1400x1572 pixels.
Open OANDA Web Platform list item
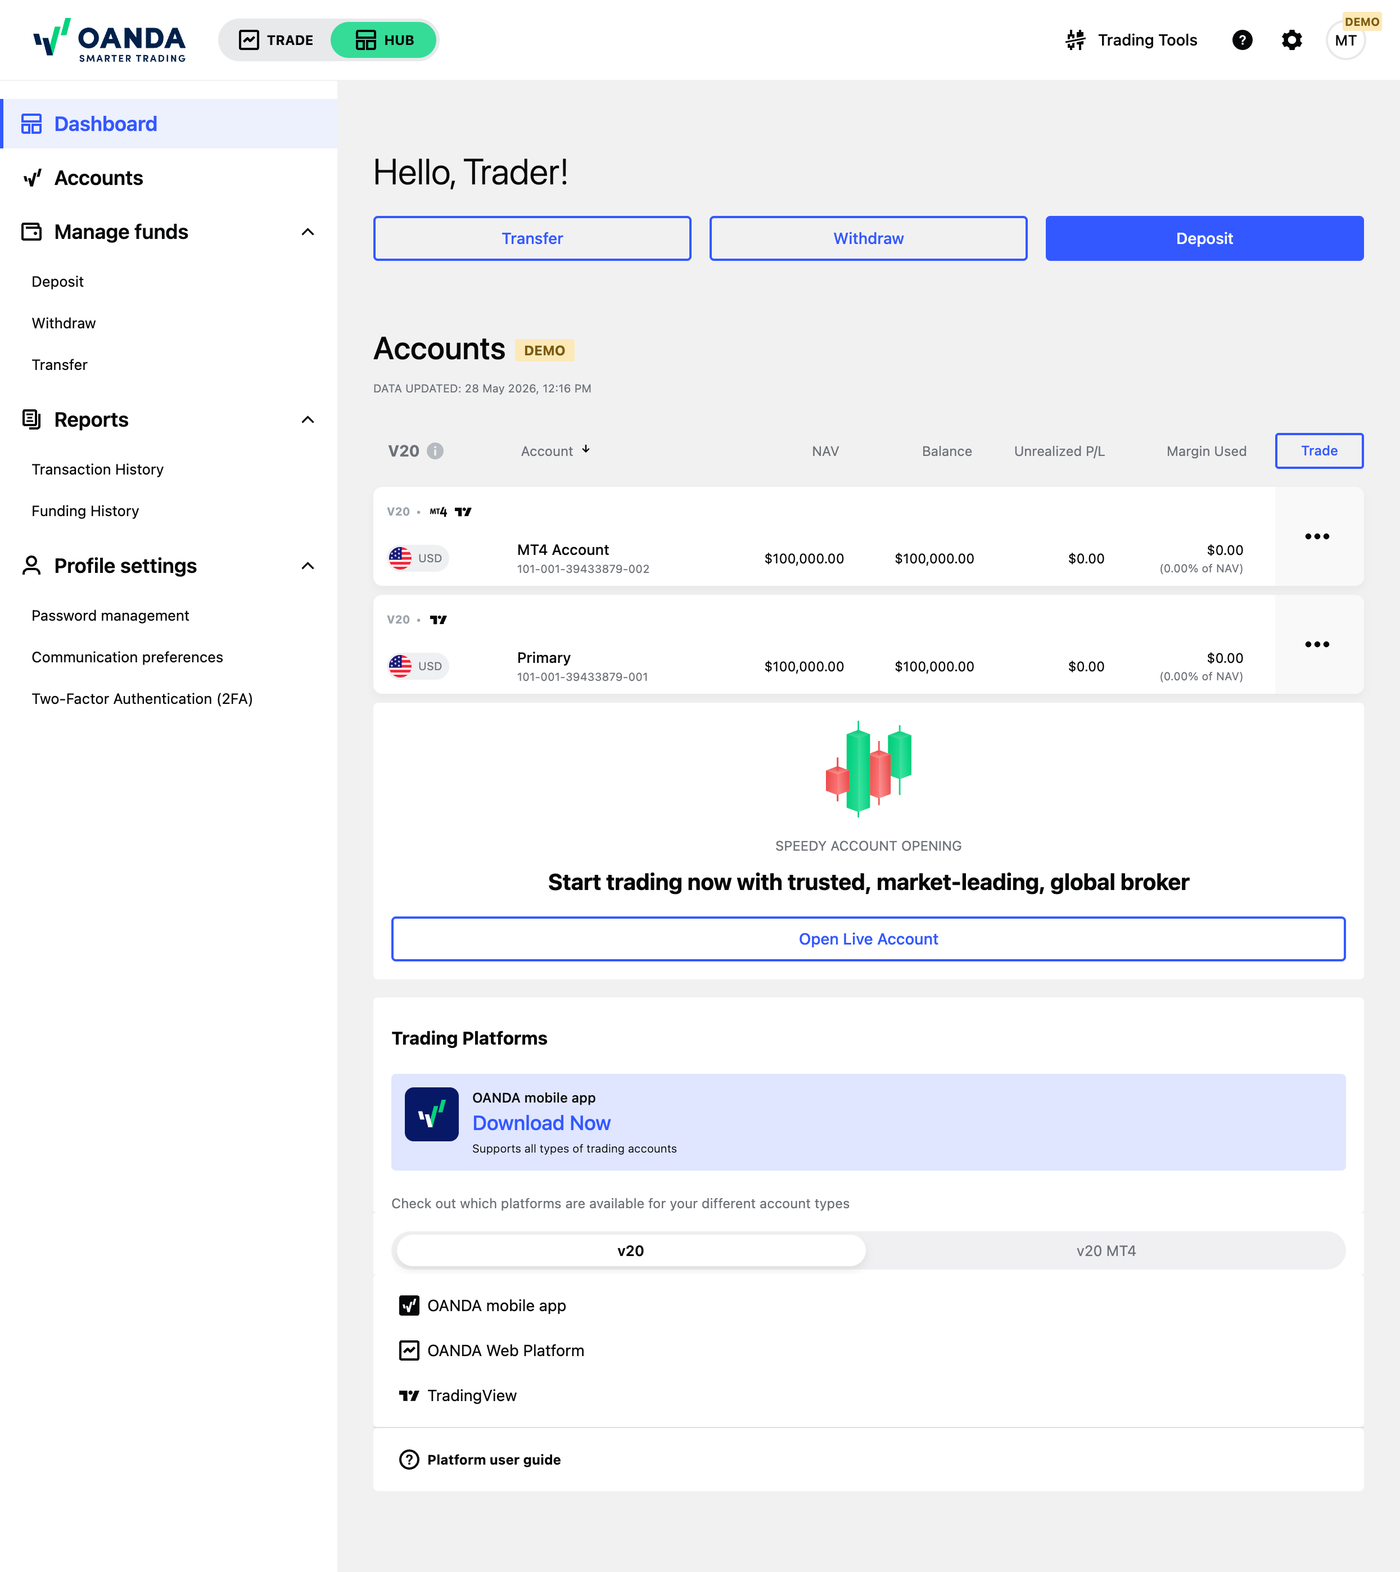[492, 1351]
